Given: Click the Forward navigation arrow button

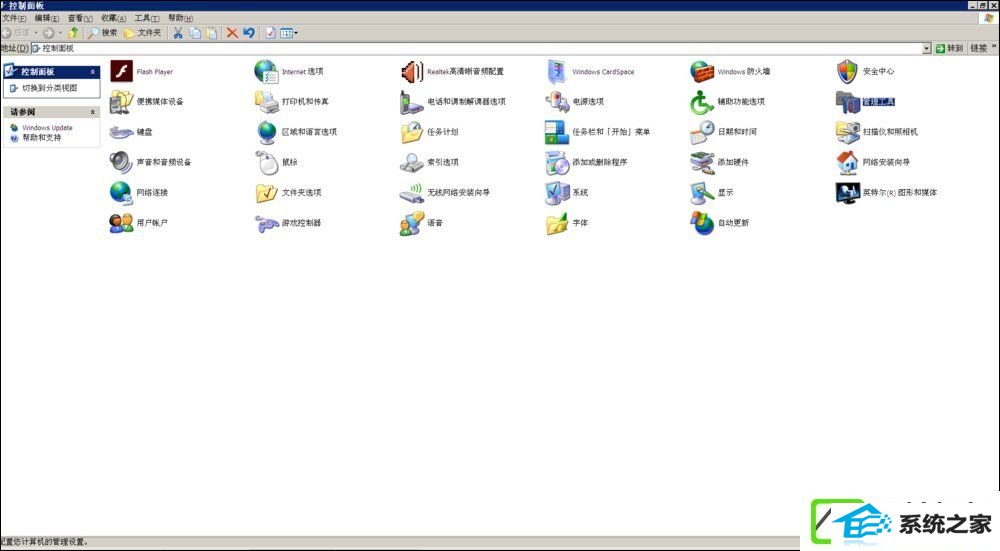Looking at the screenshot, I should point(48,33).
